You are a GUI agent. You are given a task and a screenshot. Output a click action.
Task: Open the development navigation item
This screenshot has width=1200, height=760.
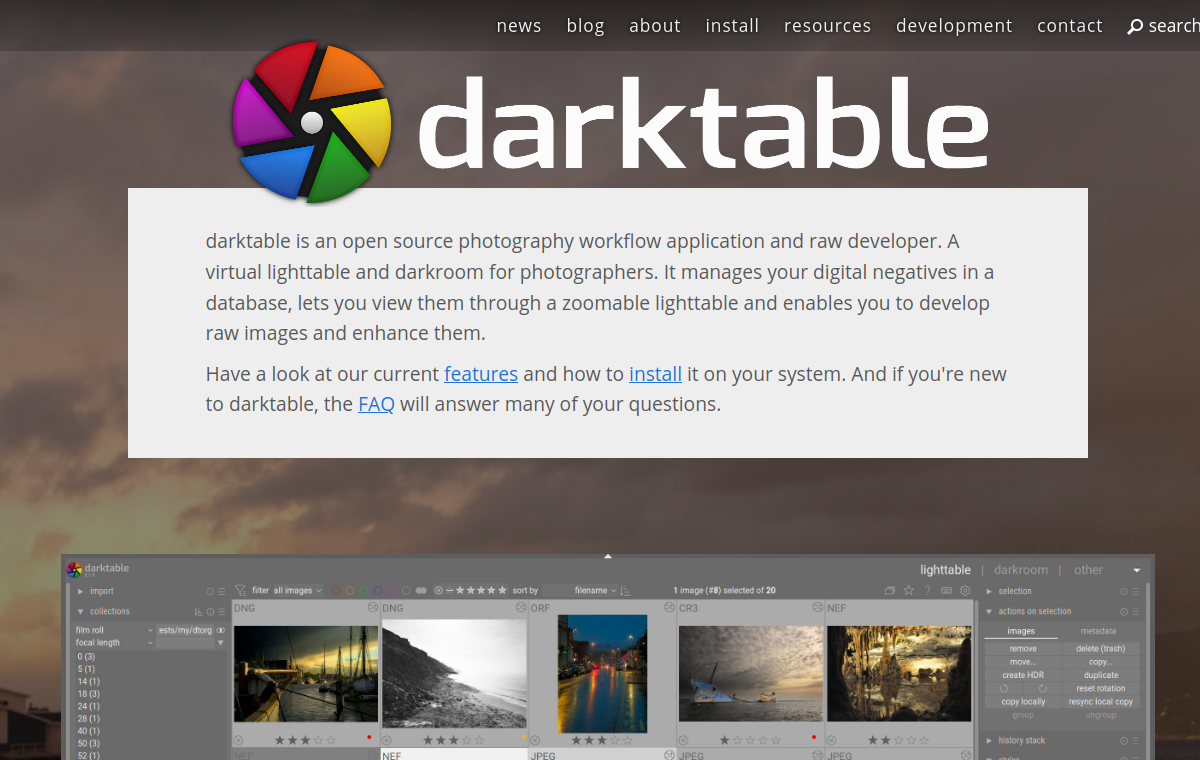[x=954, y=26]
